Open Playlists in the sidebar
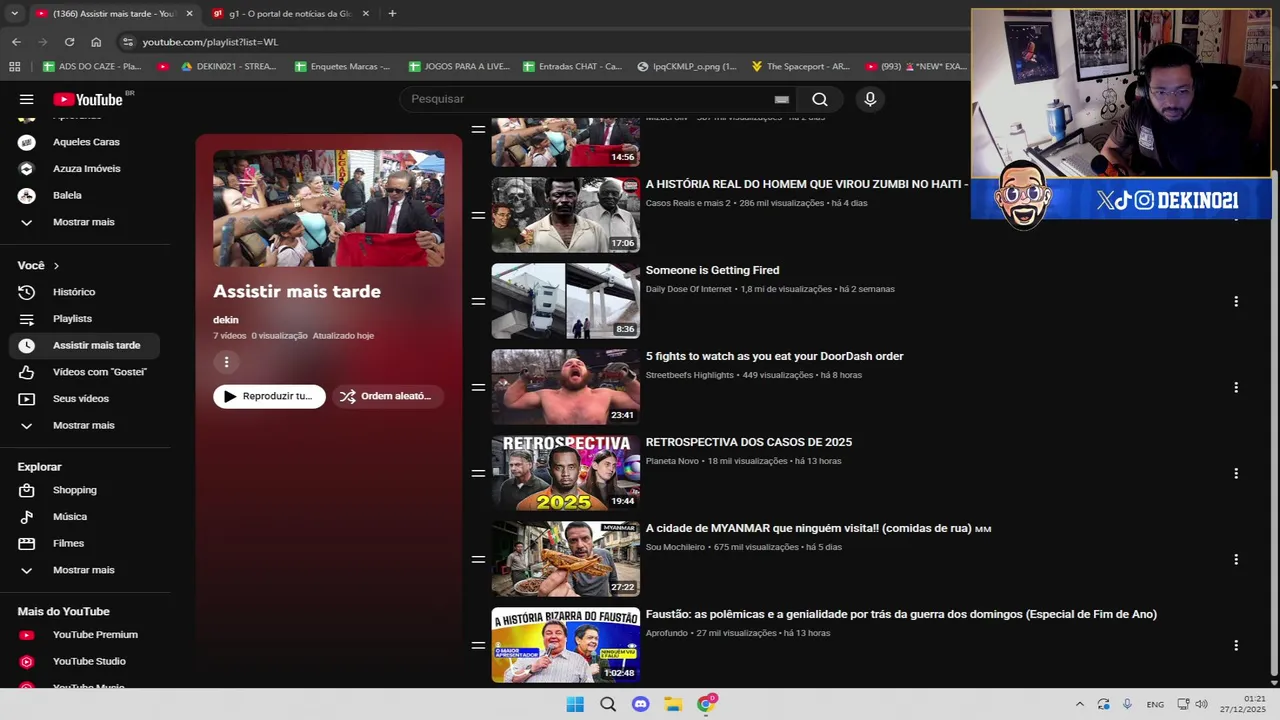The height and width of the screenshot is (720, 1280). tap(85, 319)
